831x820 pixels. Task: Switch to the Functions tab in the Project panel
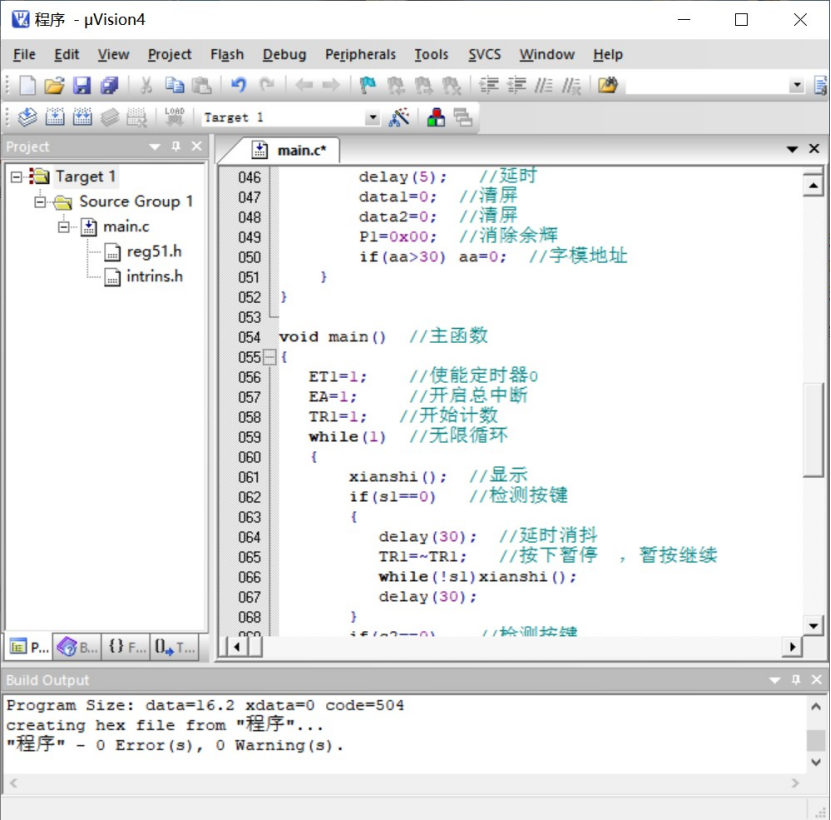(x=126, y=647)
